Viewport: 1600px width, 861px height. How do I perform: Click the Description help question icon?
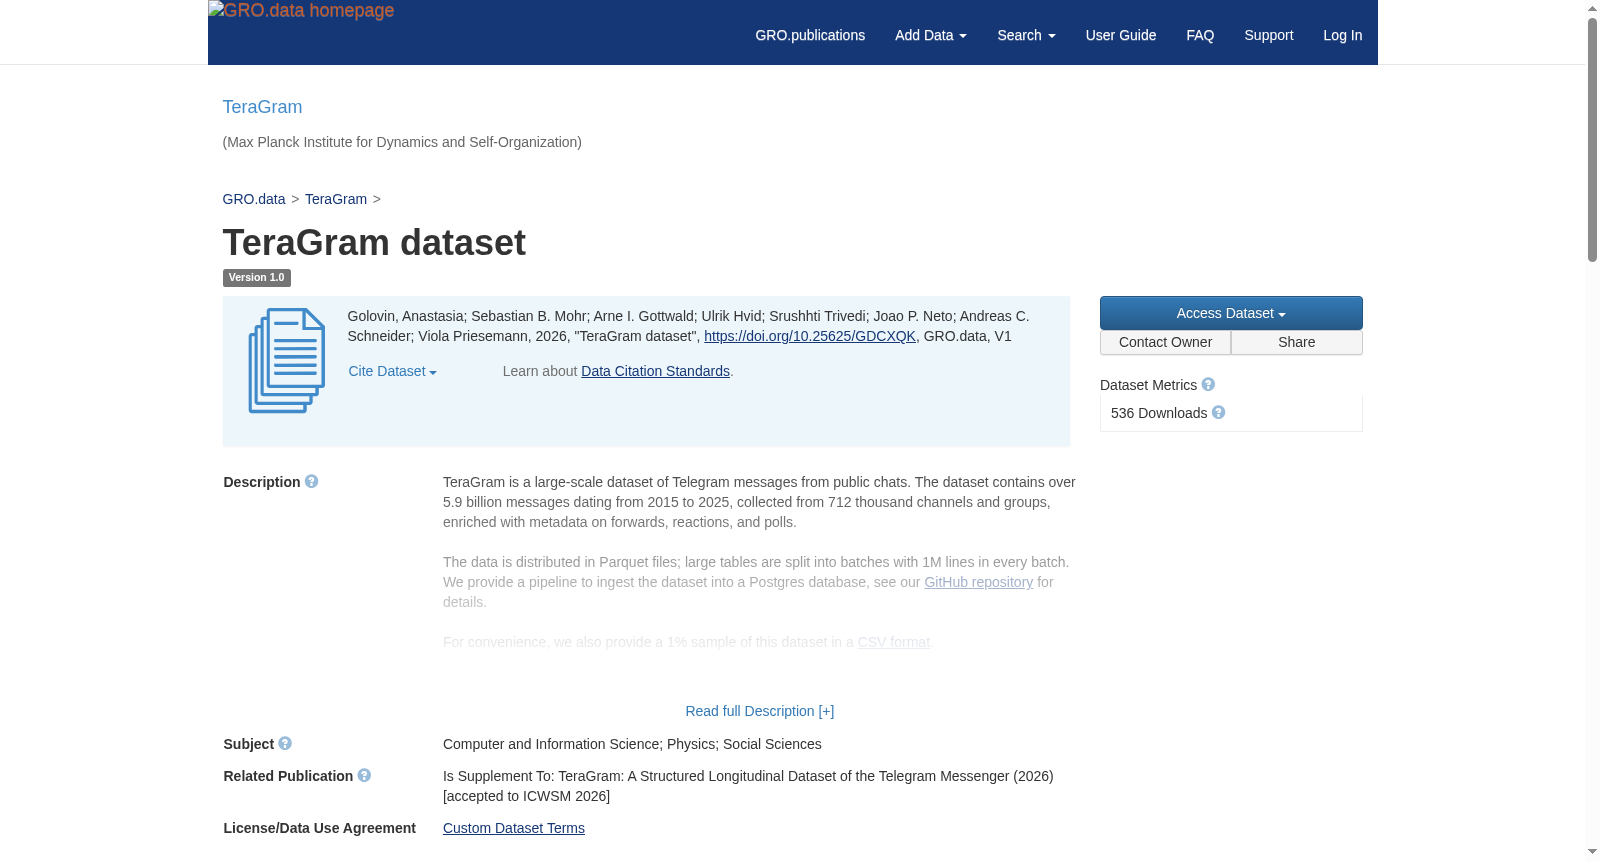[x=312, y=482]
